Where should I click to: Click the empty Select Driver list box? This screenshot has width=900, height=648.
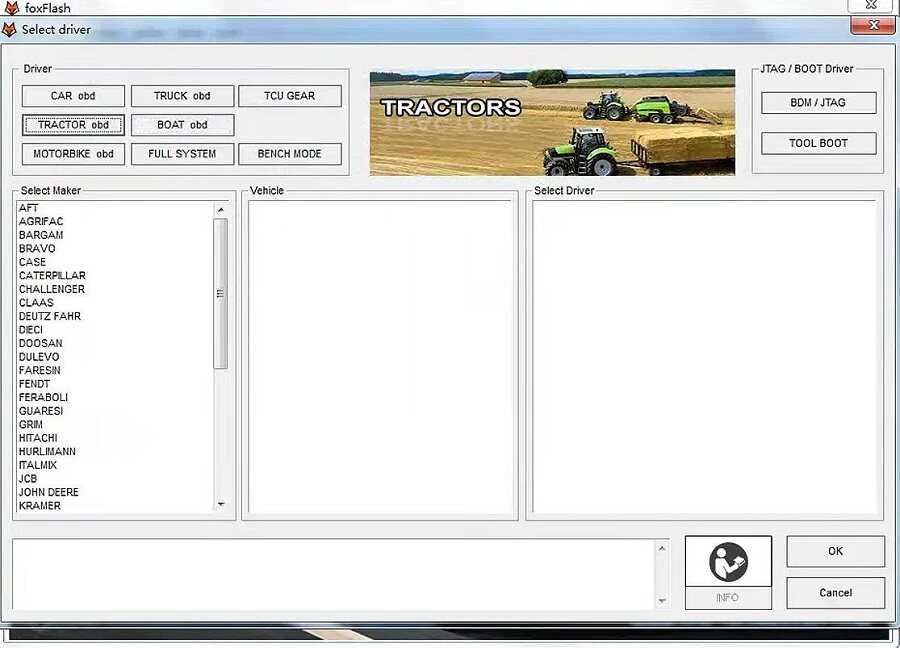click(704, 356)
